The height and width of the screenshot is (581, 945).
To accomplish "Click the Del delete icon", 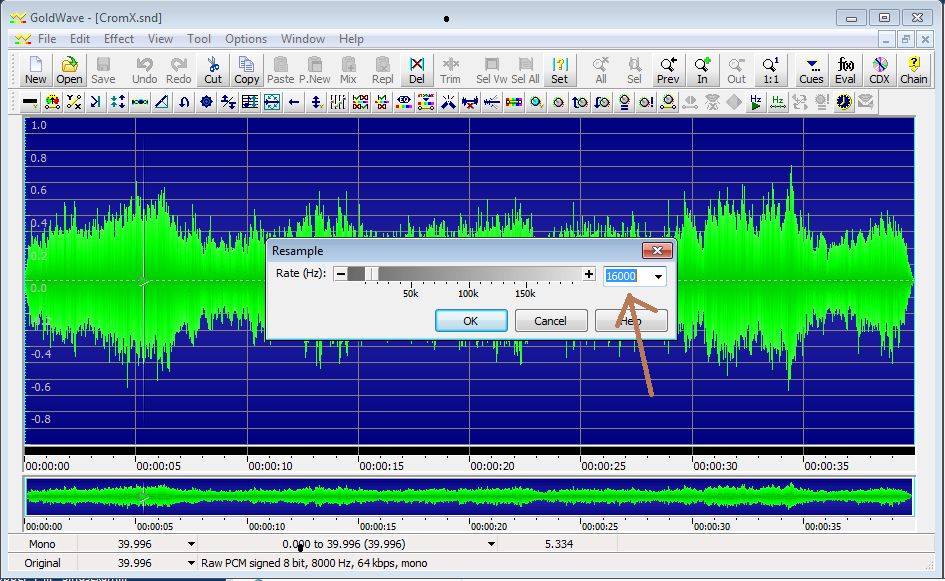I will coord(416,70).
